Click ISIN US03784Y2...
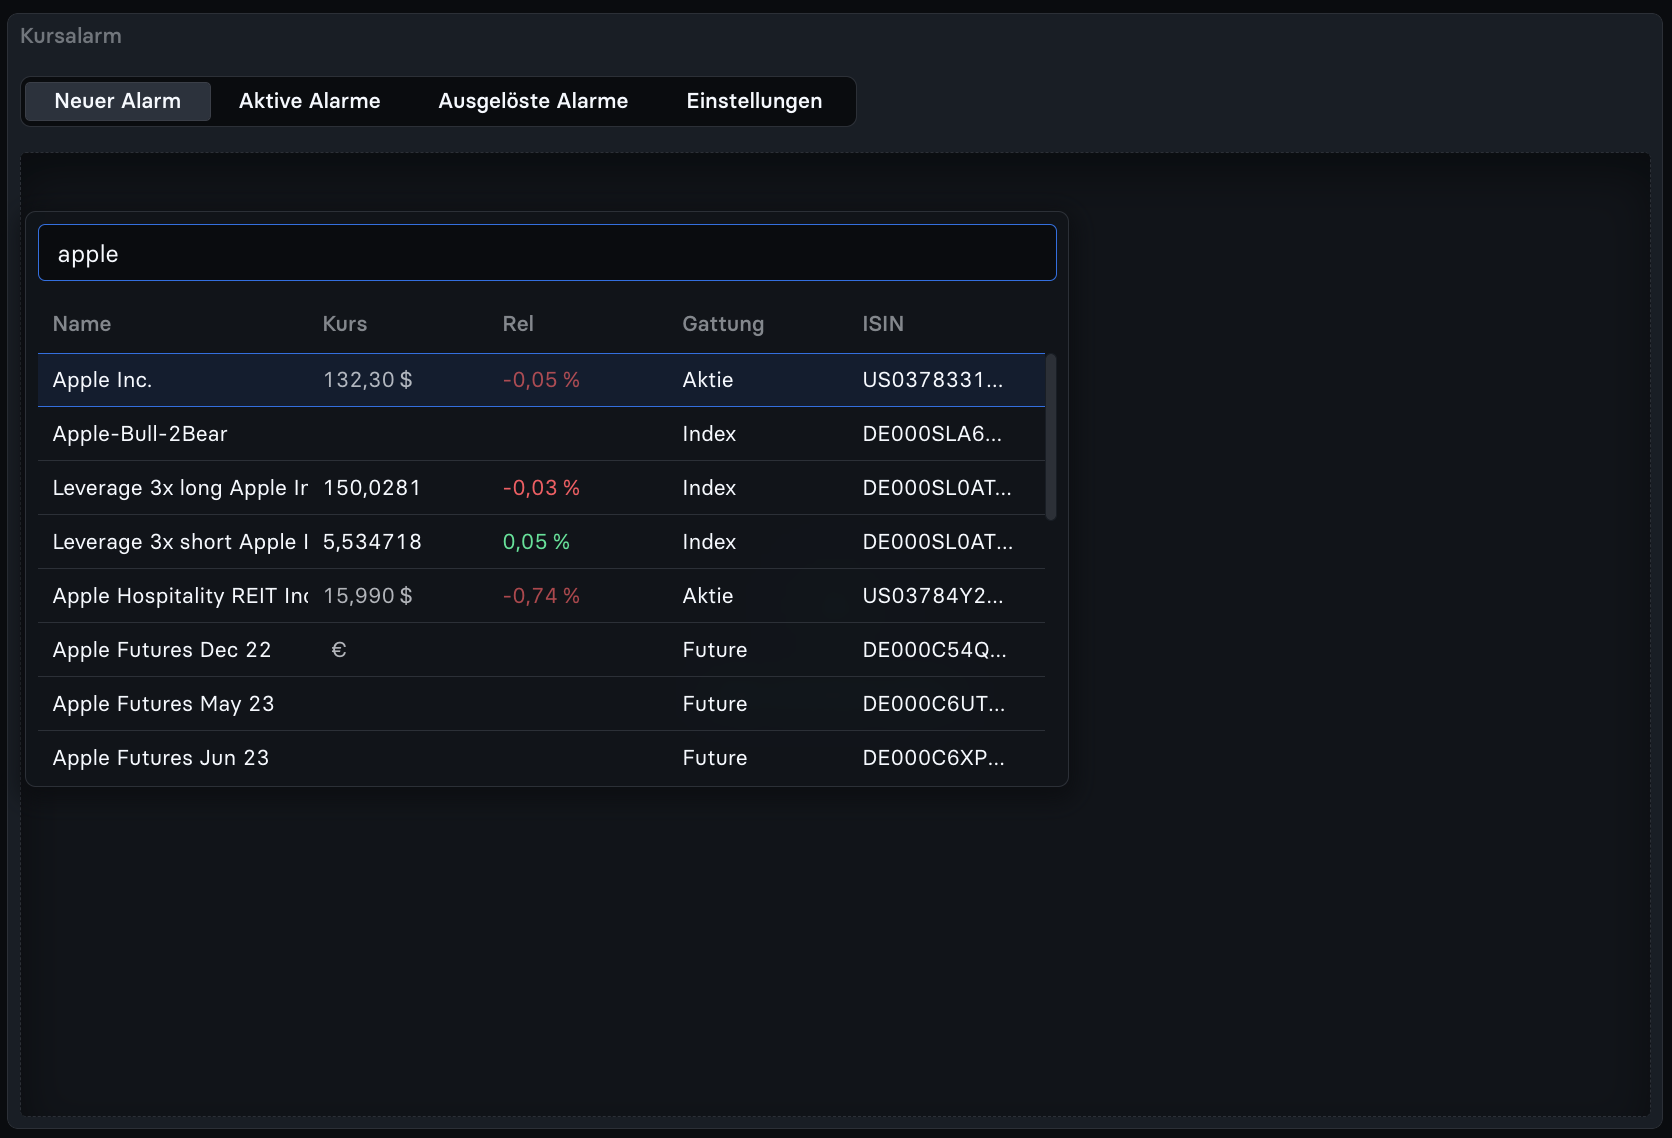Screen dimensions: 1672x1138 pyautogui.click(x=933, y=596)
